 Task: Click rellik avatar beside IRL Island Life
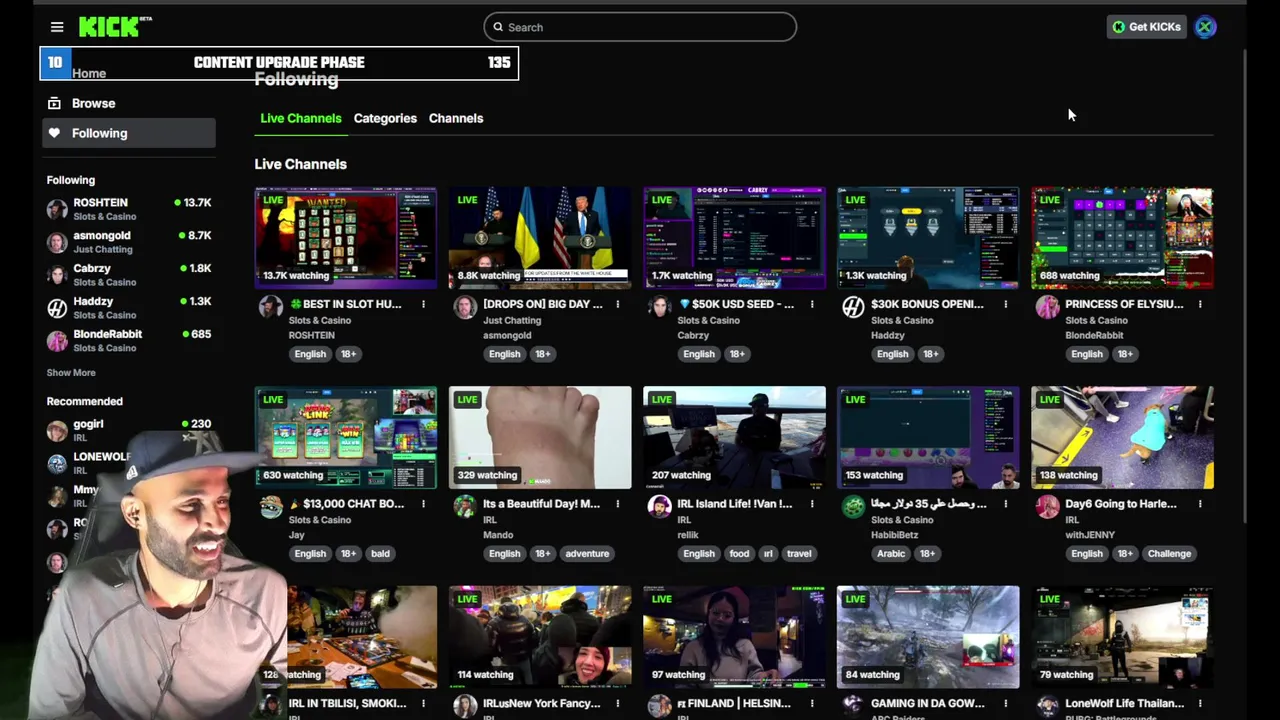659,507
